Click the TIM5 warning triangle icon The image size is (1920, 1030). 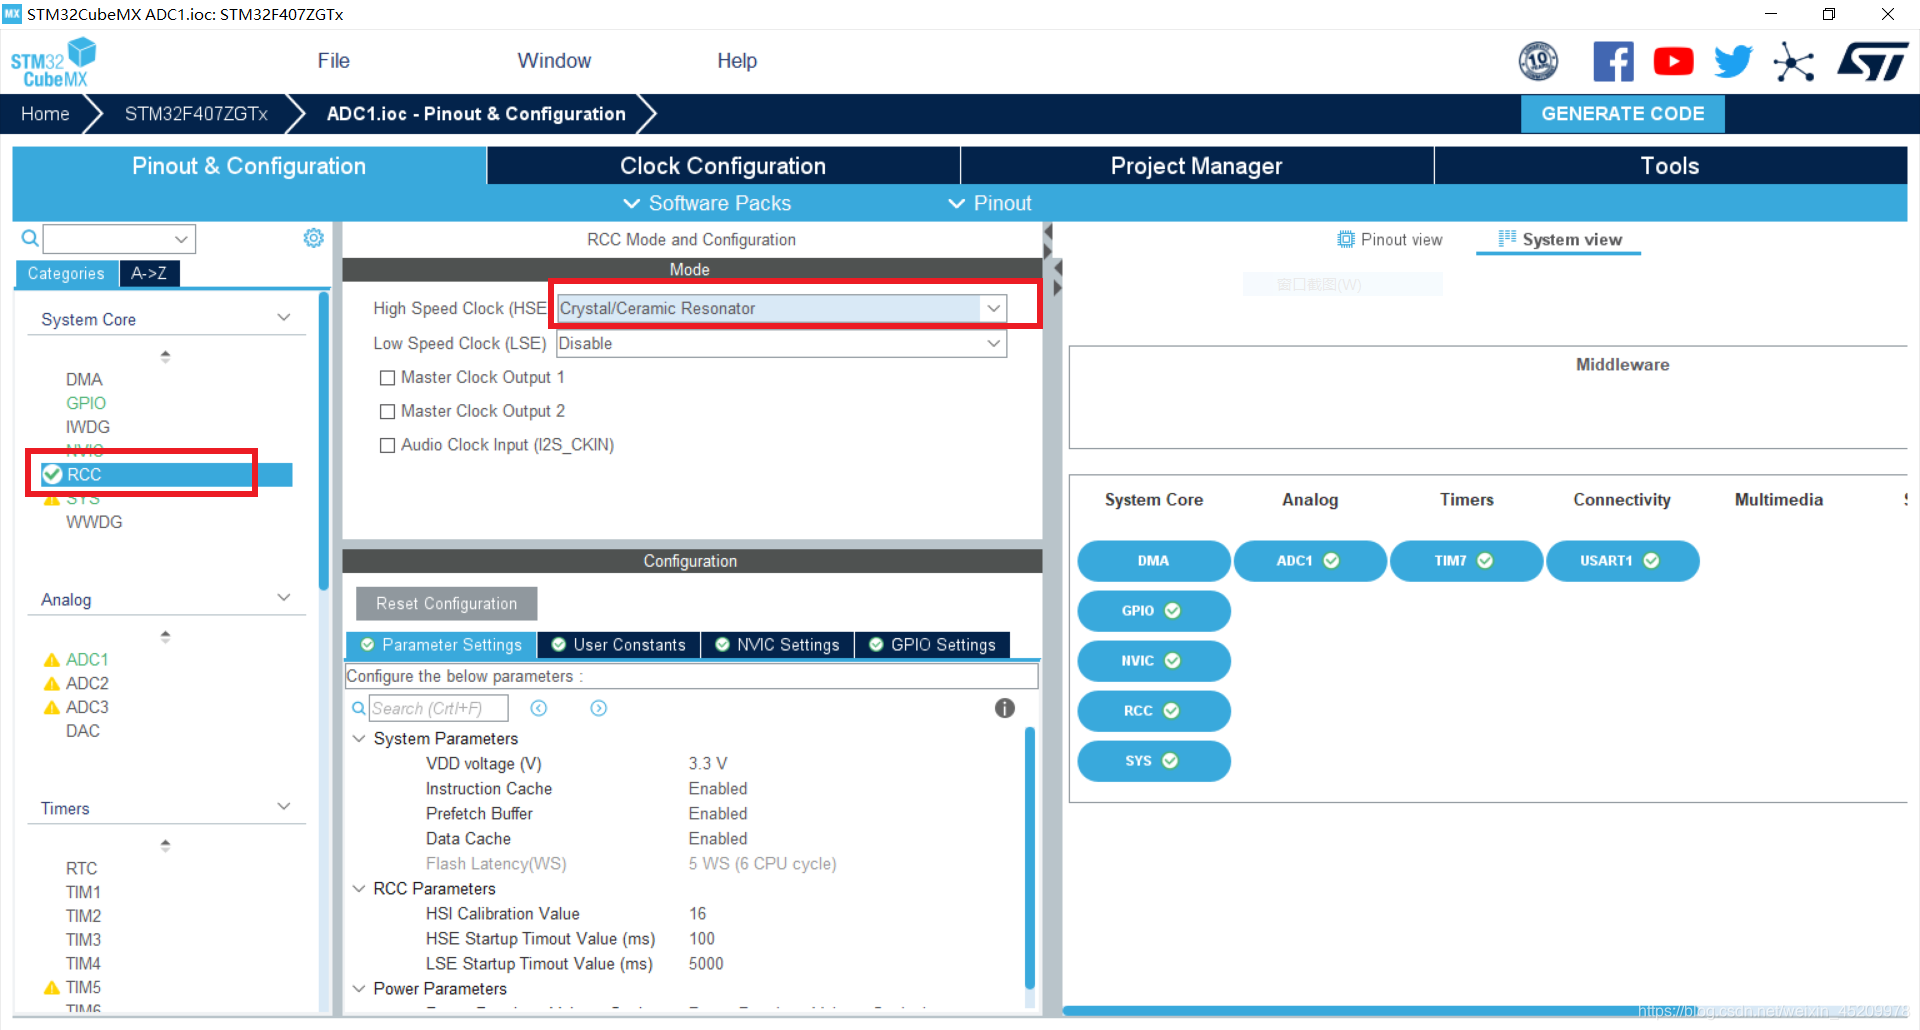[52, 988]
